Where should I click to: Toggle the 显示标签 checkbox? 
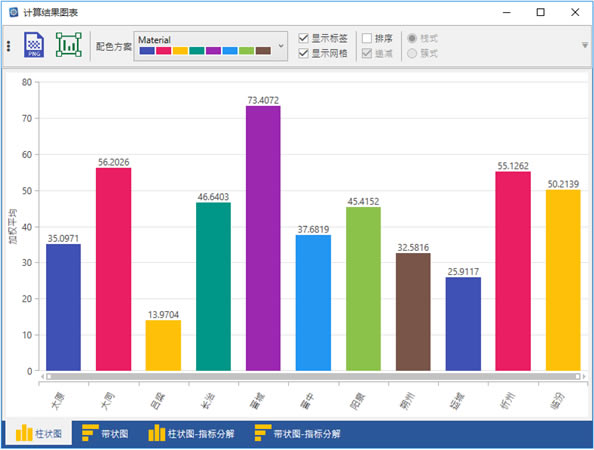[303, 38]
